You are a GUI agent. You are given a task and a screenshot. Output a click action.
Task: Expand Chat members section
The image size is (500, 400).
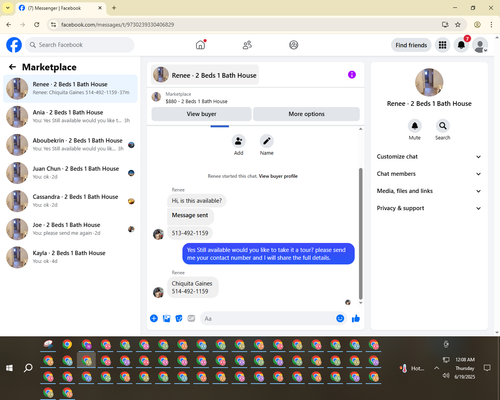pyautogui.click(x=429, y=174)
